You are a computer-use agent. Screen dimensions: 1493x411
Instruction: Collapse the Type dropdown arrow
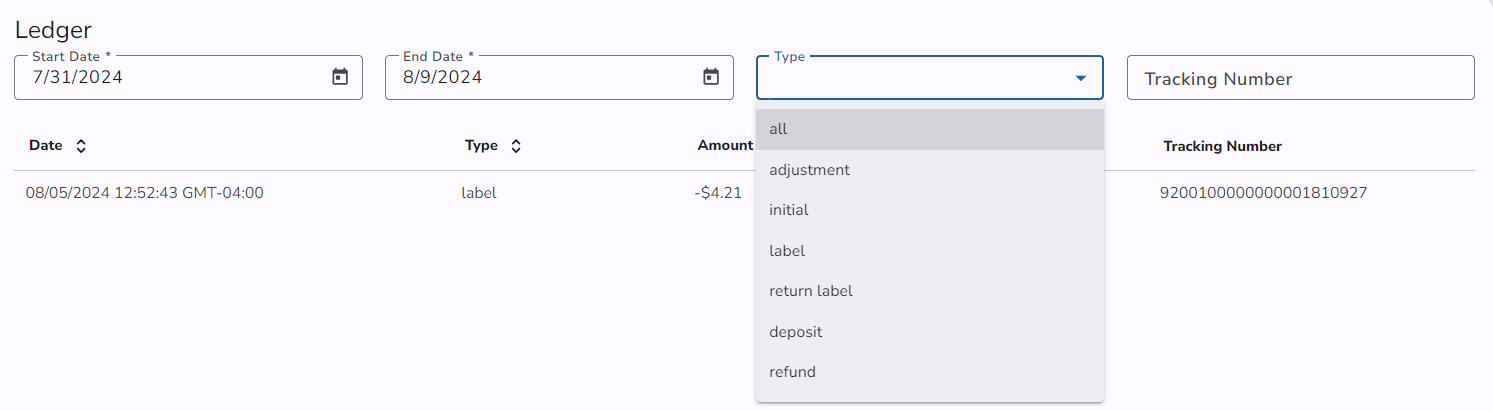(x=1080, y=78)
